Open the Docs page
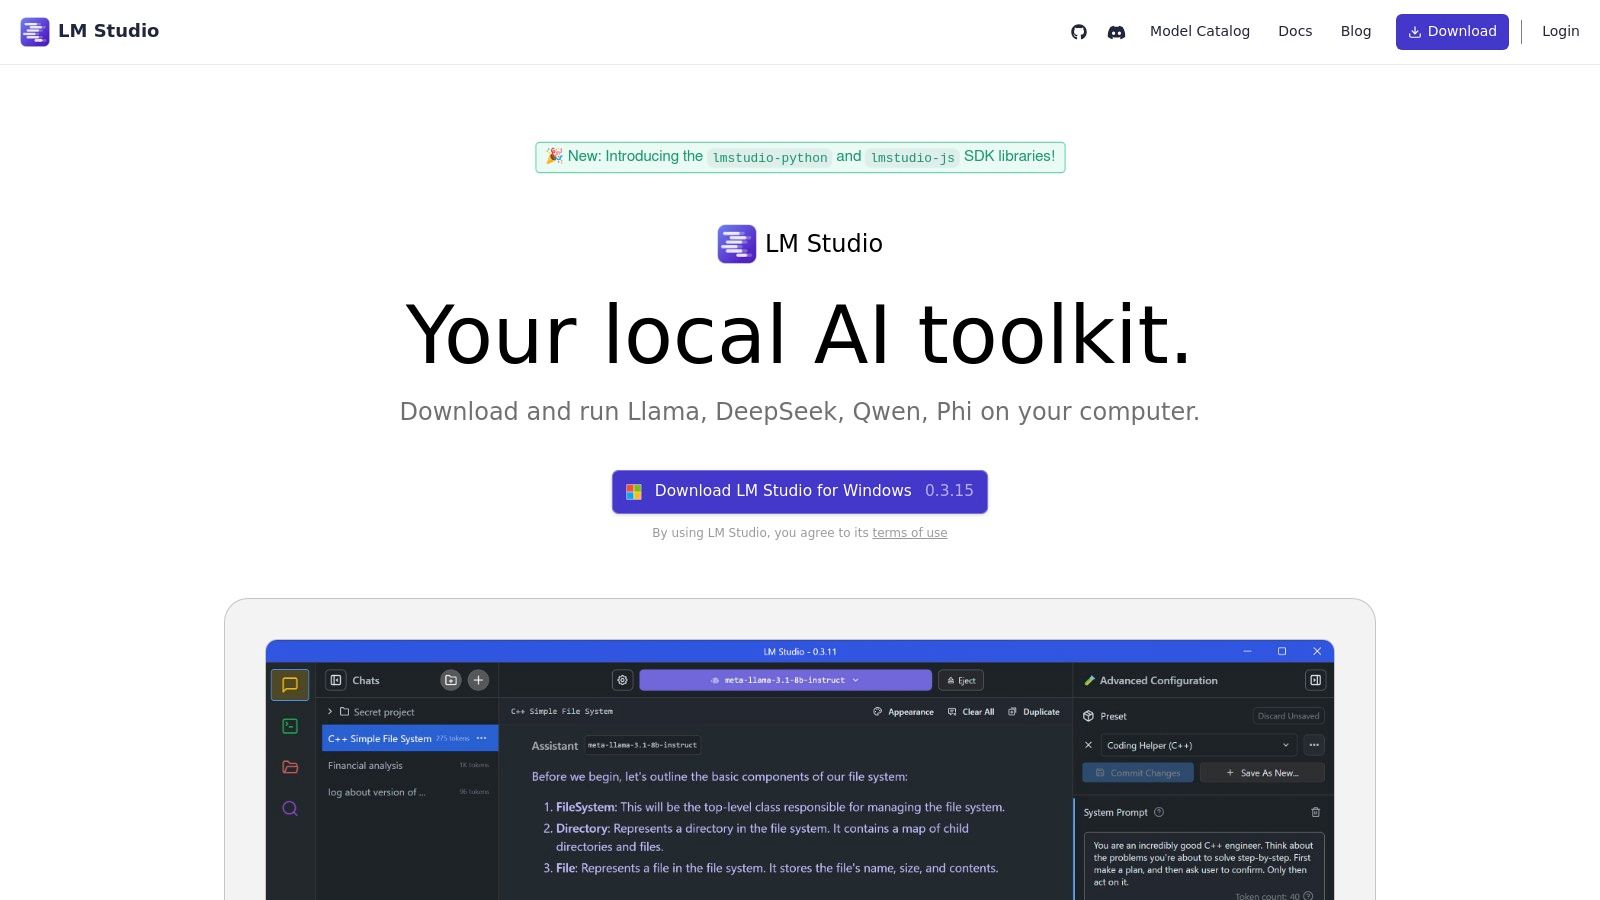Viewport: 1600px width, 900px height. [1295, 31]
